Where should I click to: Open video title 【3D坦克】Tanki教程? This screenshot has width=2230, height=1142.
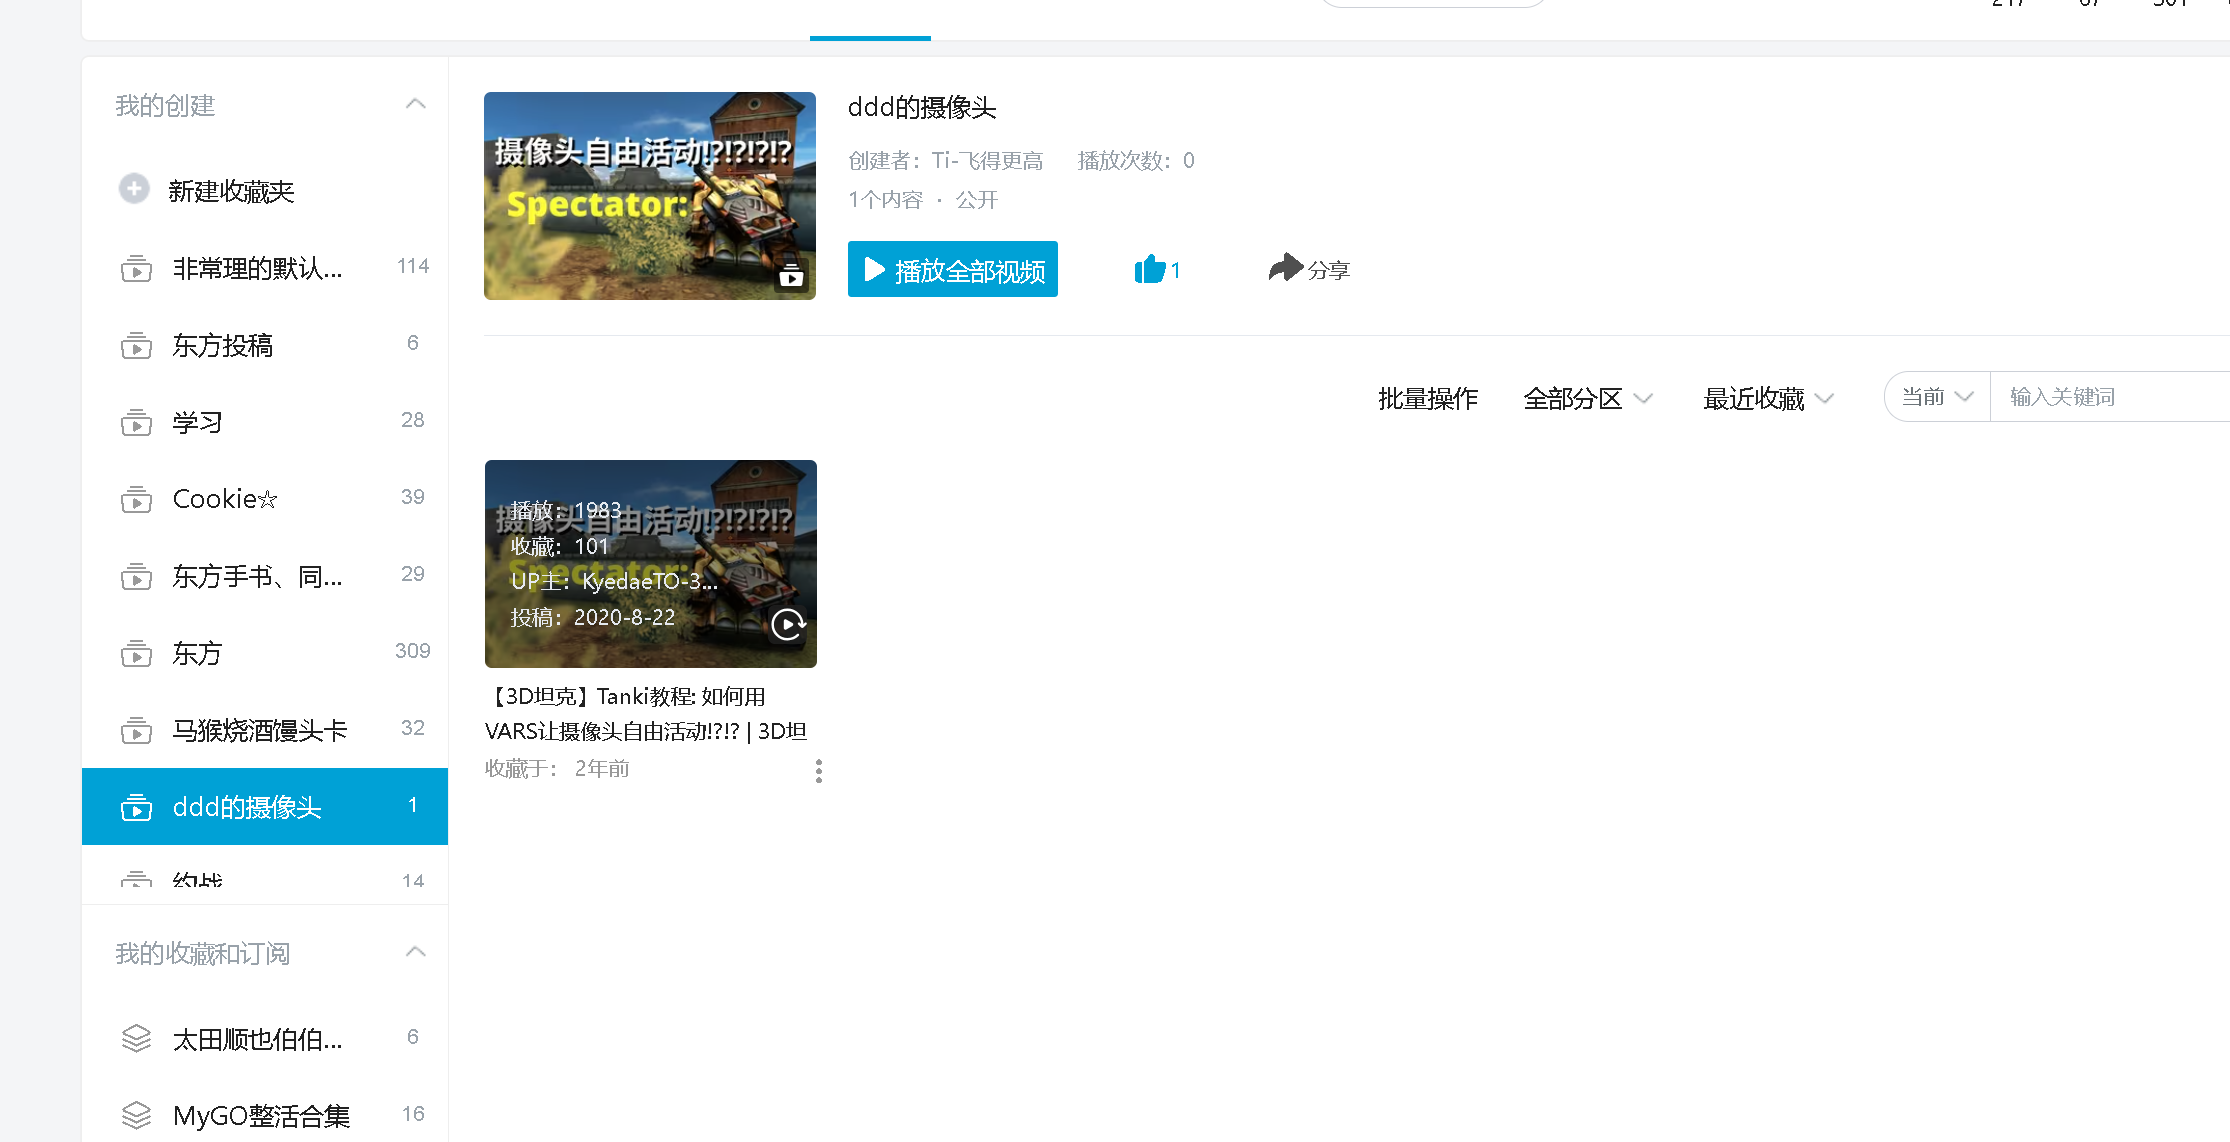(647, 714)
